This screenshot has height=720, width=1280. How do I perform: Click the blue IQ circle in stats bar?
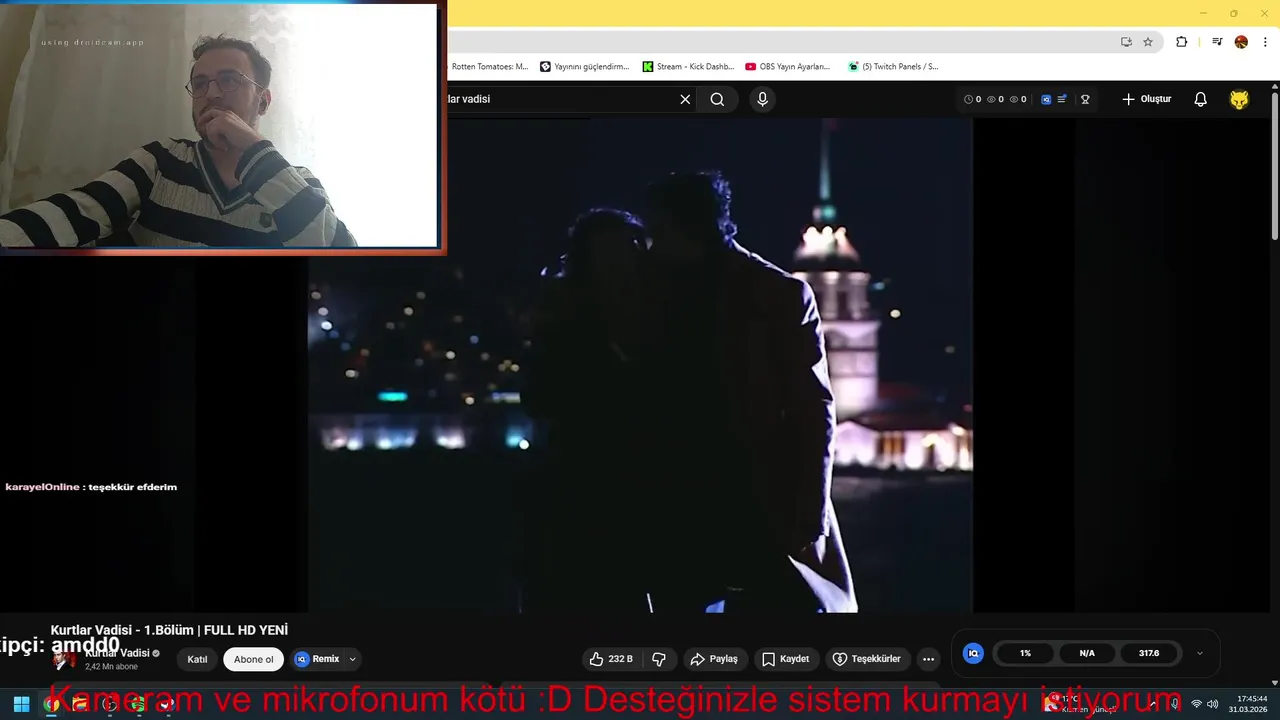pyautogui.click(x=973, y=653)
